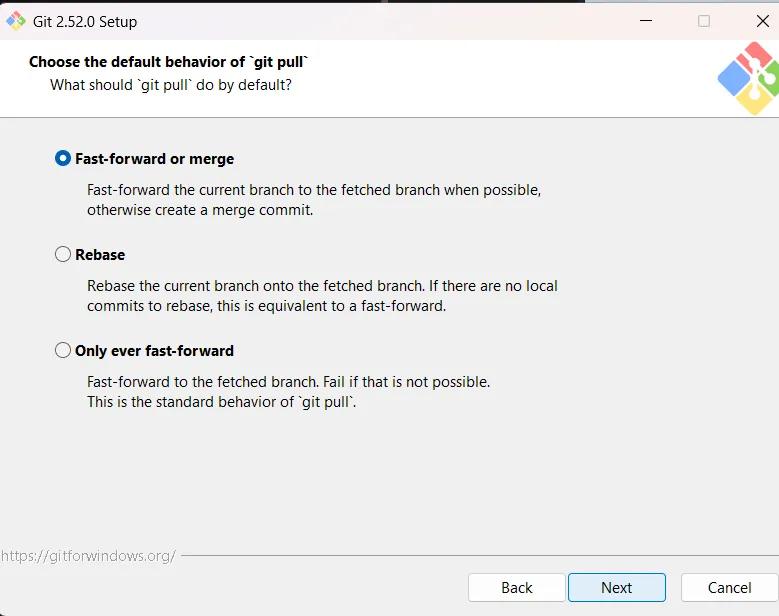Click the greyed-out maximize window icon
Image resolution: width=779 pixels, height=616 pixels.
[704, 21]
